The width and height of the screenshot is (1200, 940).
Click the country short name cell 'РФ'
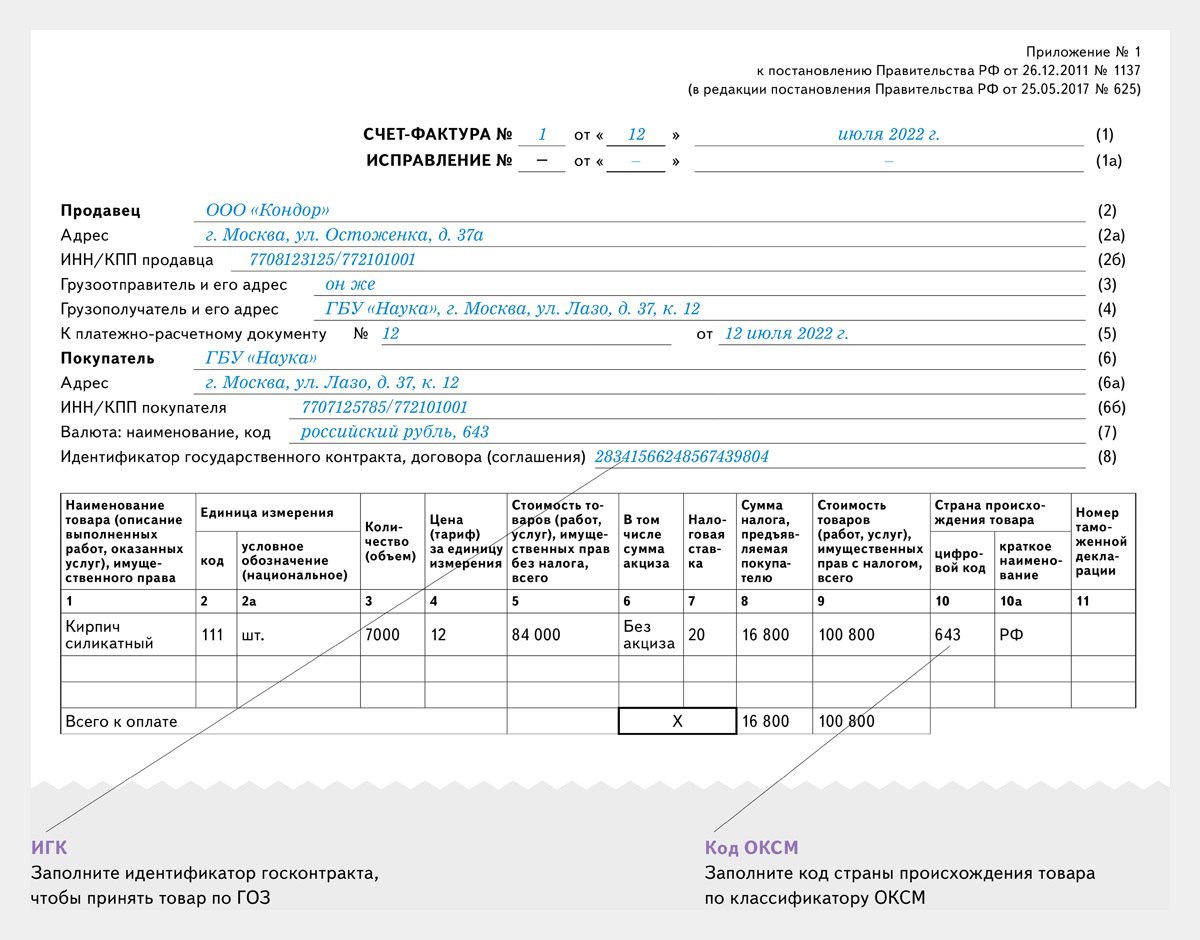pos(1011,635)
